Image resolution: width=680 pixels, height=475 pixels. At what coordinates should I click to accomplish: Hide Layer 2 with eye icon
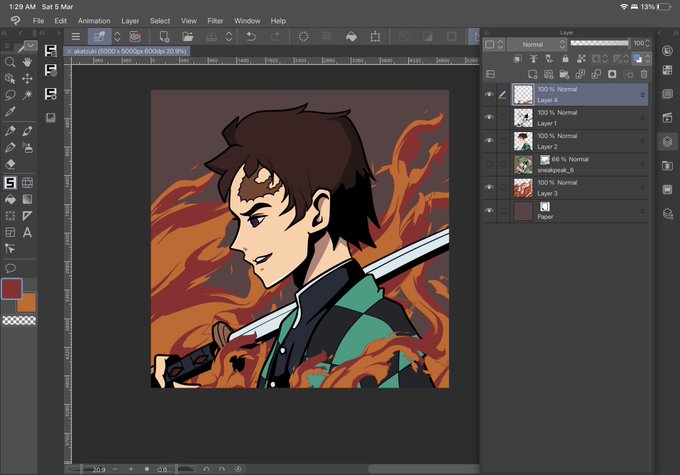(x=489, y=141)
